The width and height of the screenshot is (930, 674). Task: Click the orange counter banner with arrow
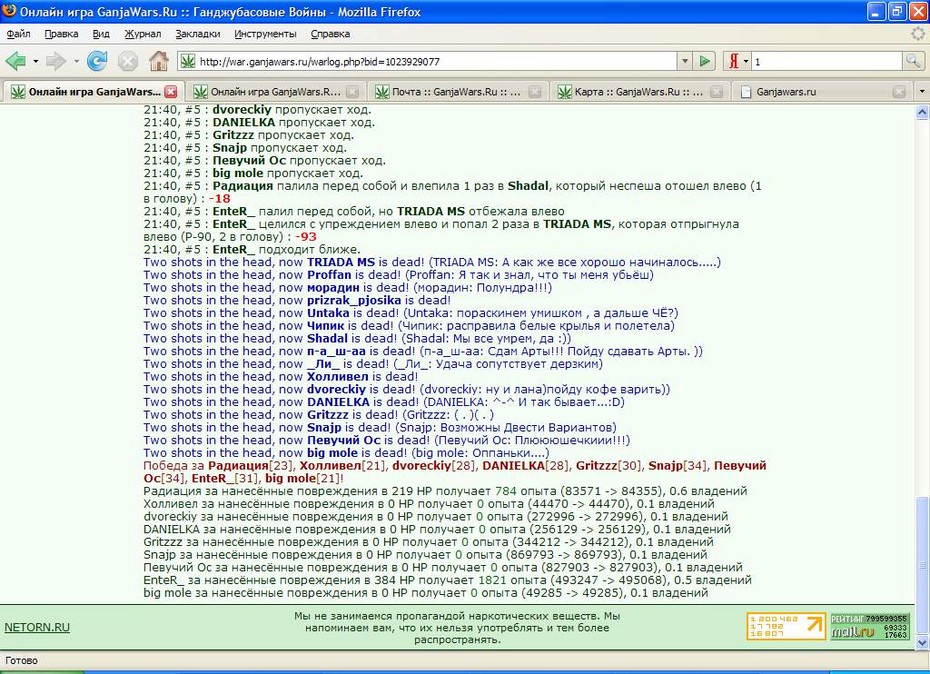click(x=785, y=627)
